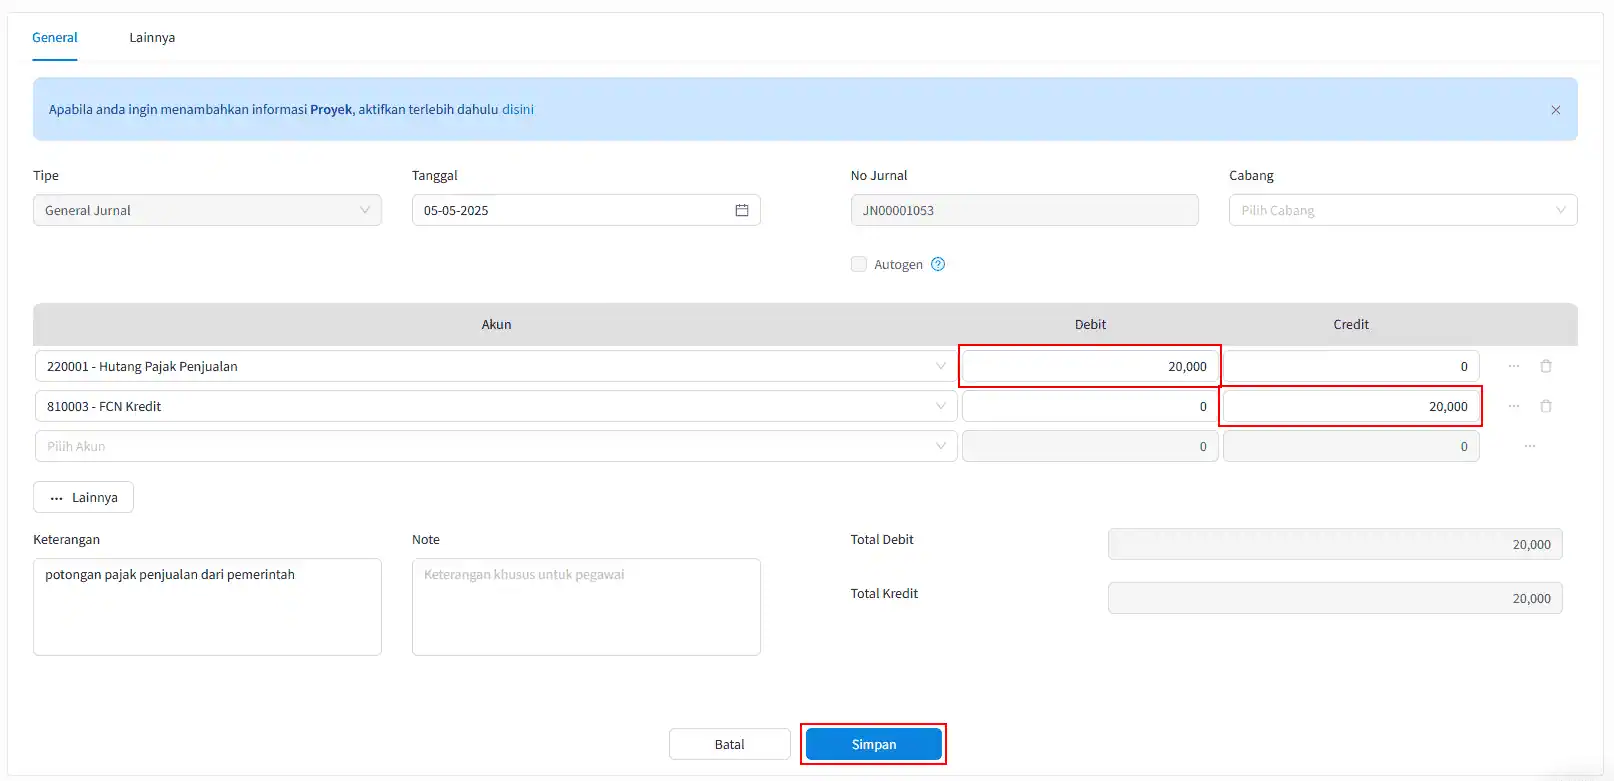The image size is (1614, 781).
Task: Click the Simpan button
Action: point(874,744)
